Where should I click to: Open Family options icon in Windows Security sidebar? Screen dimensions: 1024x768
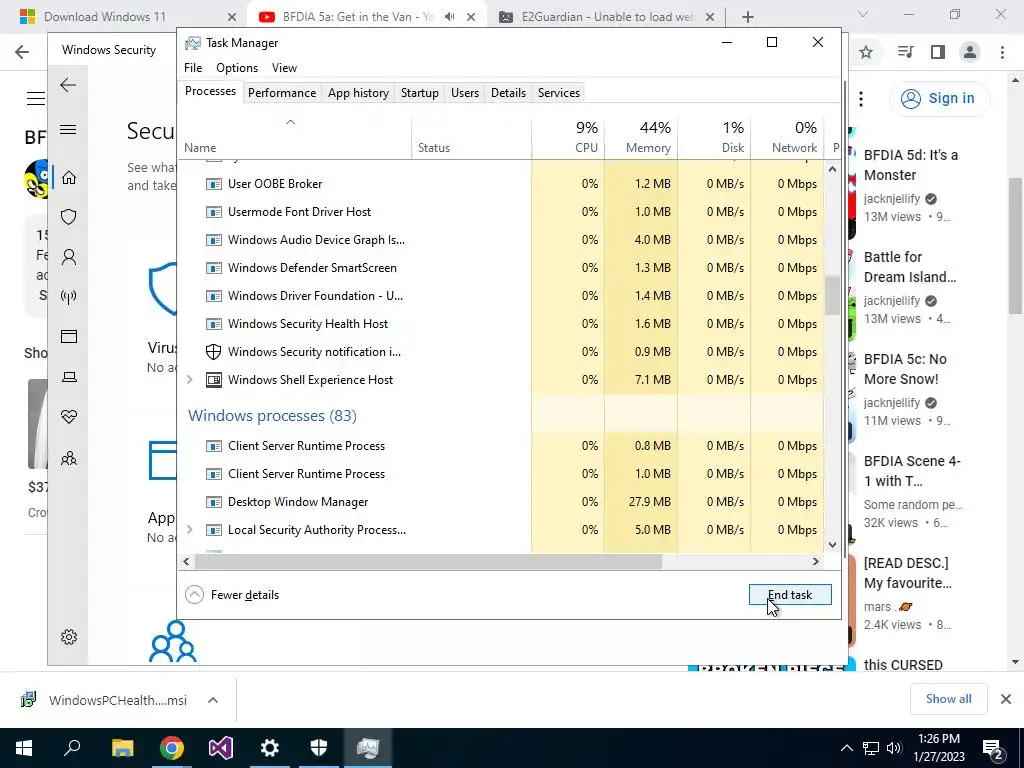[x=69, y=458]
